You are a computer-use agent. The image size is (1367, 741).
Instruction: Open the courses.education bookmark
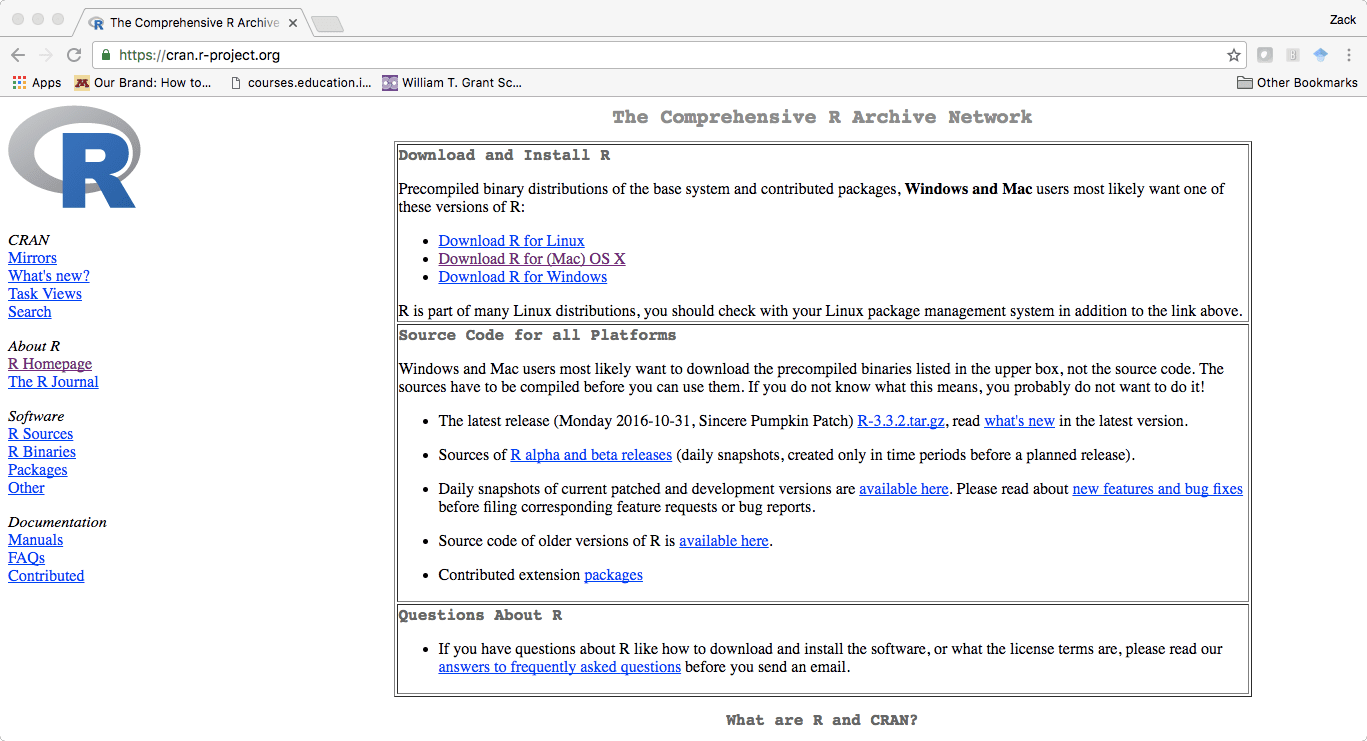click(300, 83)
